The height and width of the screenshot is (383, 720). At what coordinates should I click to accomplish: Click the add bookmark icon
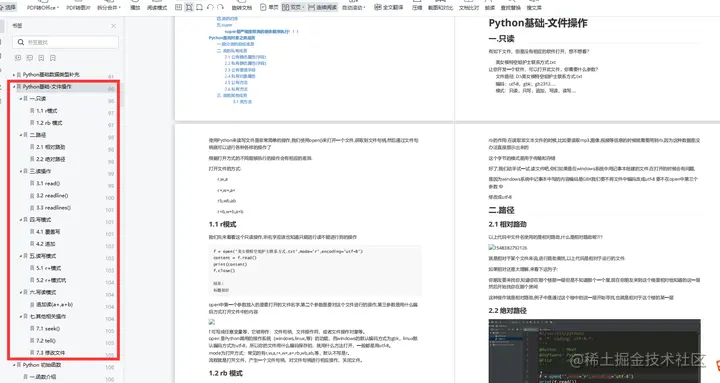click(41, 58)
